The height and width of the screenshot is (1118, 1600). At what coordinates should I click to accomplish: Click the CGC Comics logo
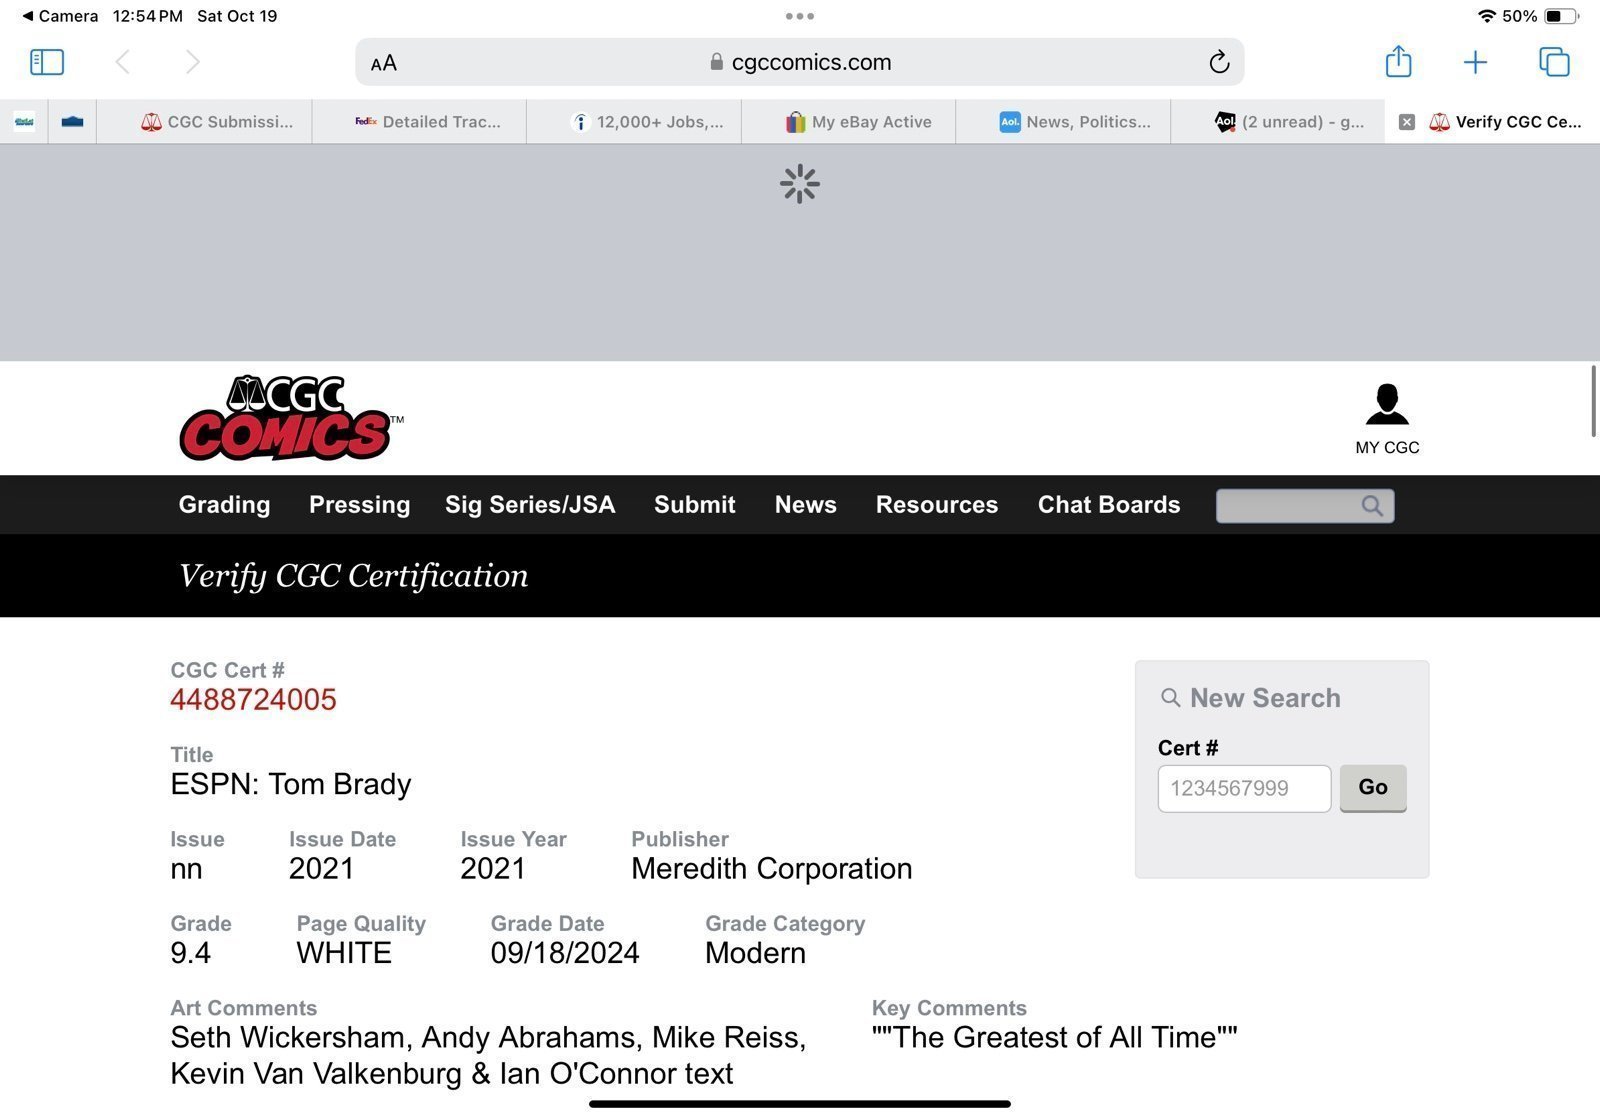click(x=290, y=418)
